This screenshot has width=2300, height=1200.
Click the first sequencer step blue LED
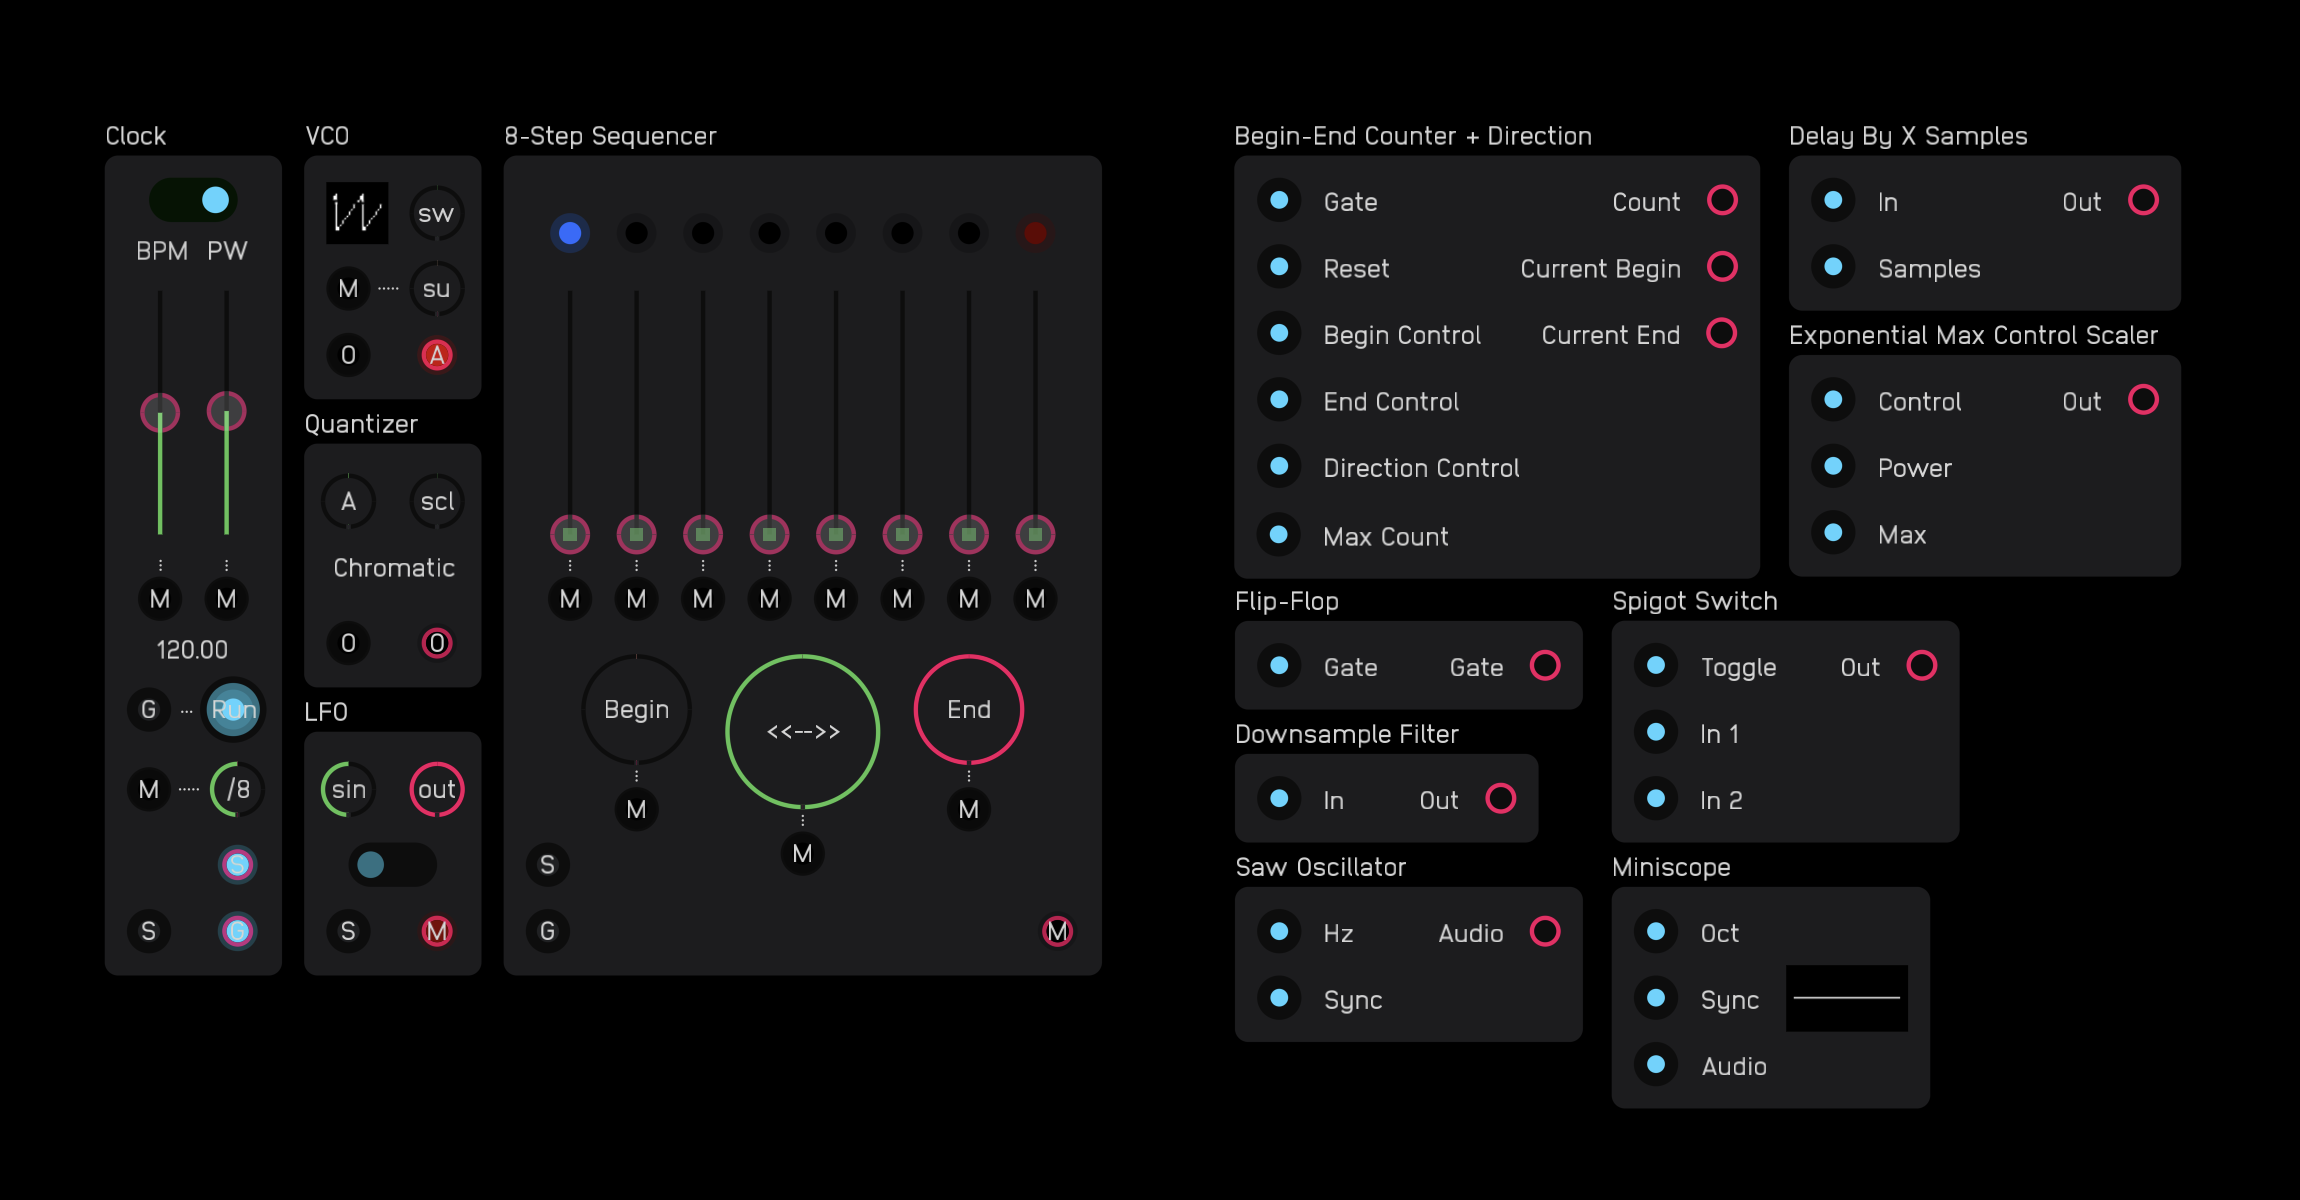(x=570, y=233)
